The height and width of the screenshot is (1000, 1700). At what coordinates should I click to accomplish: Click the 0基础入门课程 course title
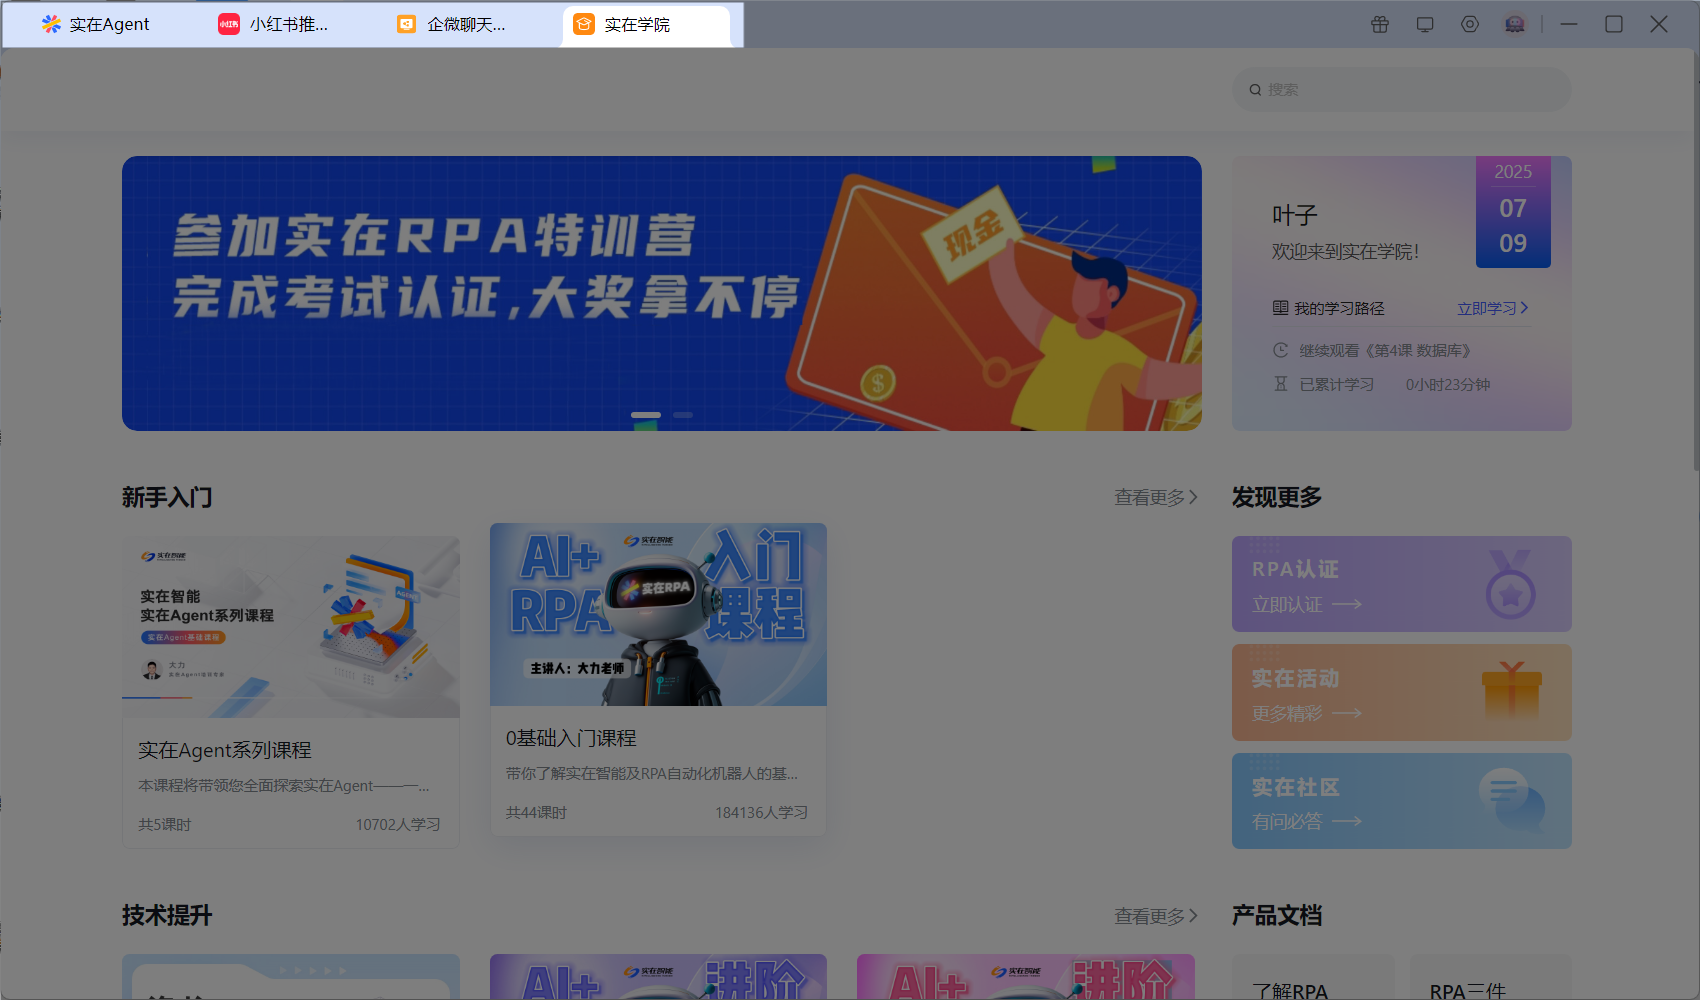click(571, 738)
